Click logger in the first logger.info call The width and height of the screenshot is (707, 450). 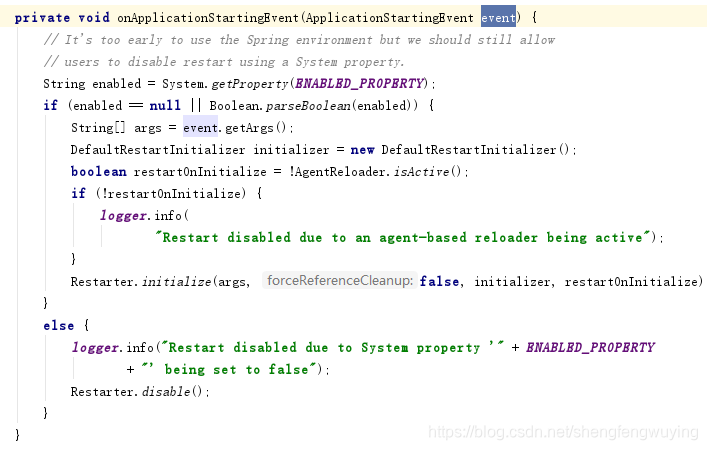[x=123, y=216]
